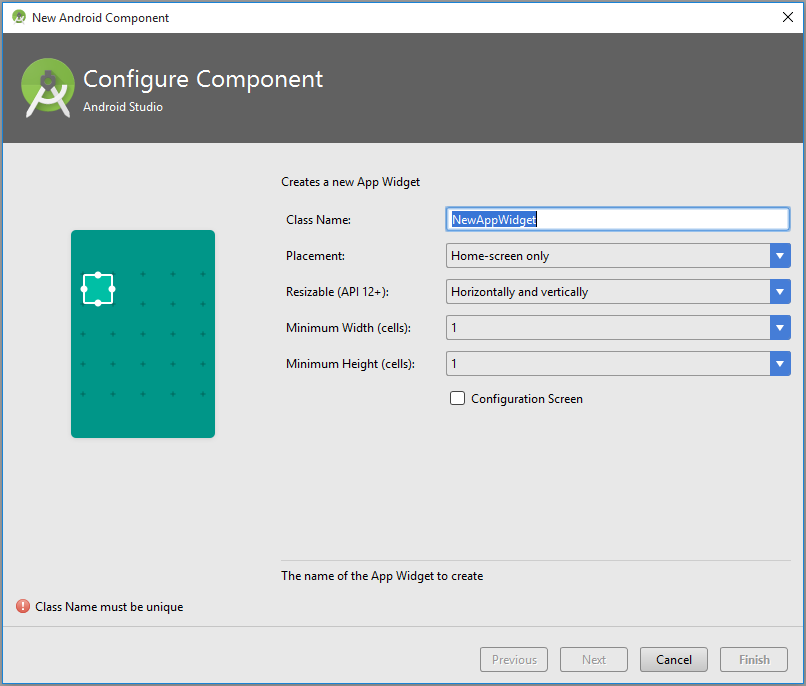The height and width of the screenshot is (686, 806).
Task: Click the red error icon by Class Name warning
Action: tap(23, 606)
